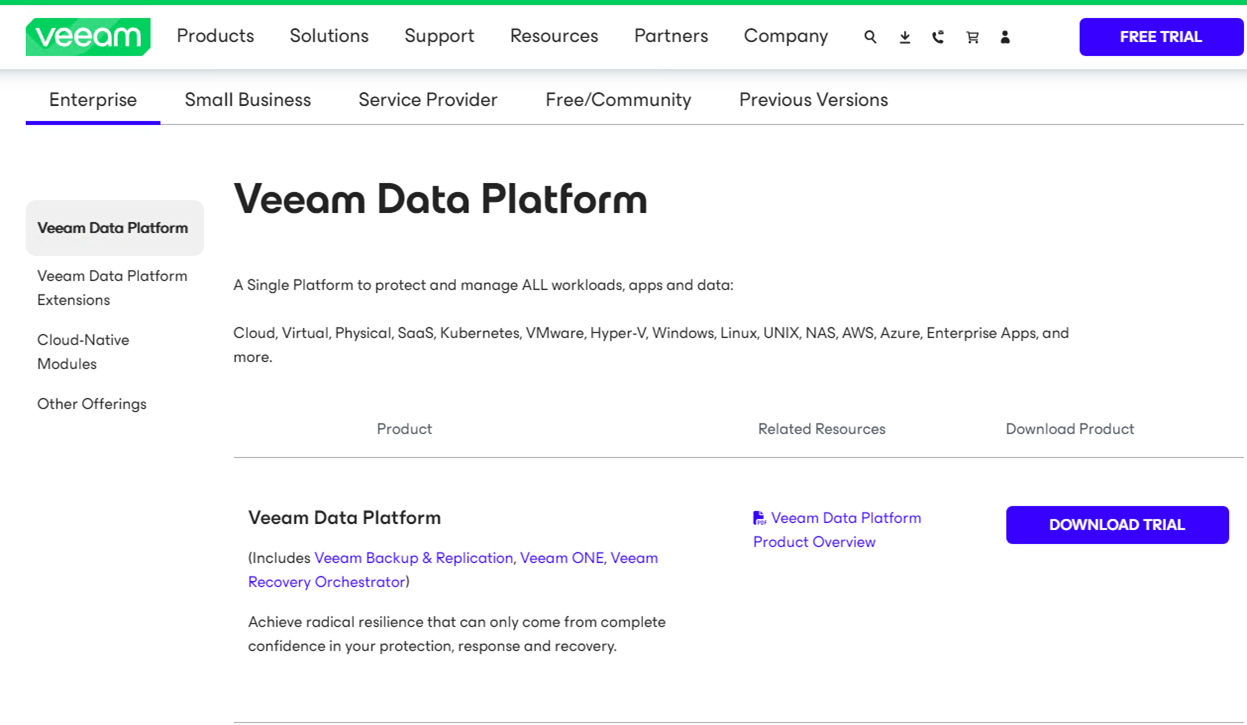Open the search icon in header
Viewport: 1247px width, 725px height.
pos(870,37)
